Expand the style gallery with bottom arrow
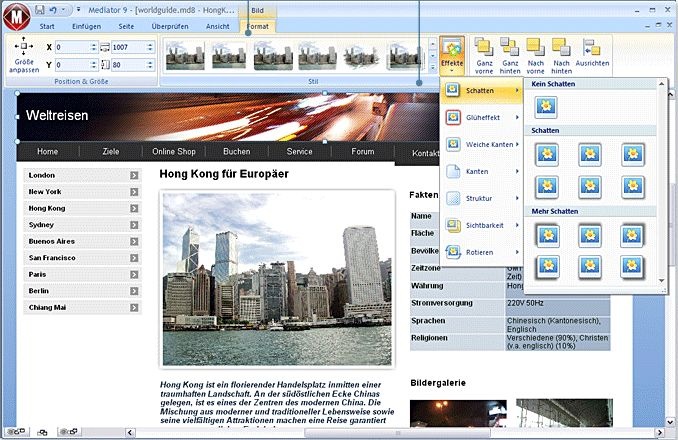This screenshot has width=678, height=440. [x=432, y=67]
